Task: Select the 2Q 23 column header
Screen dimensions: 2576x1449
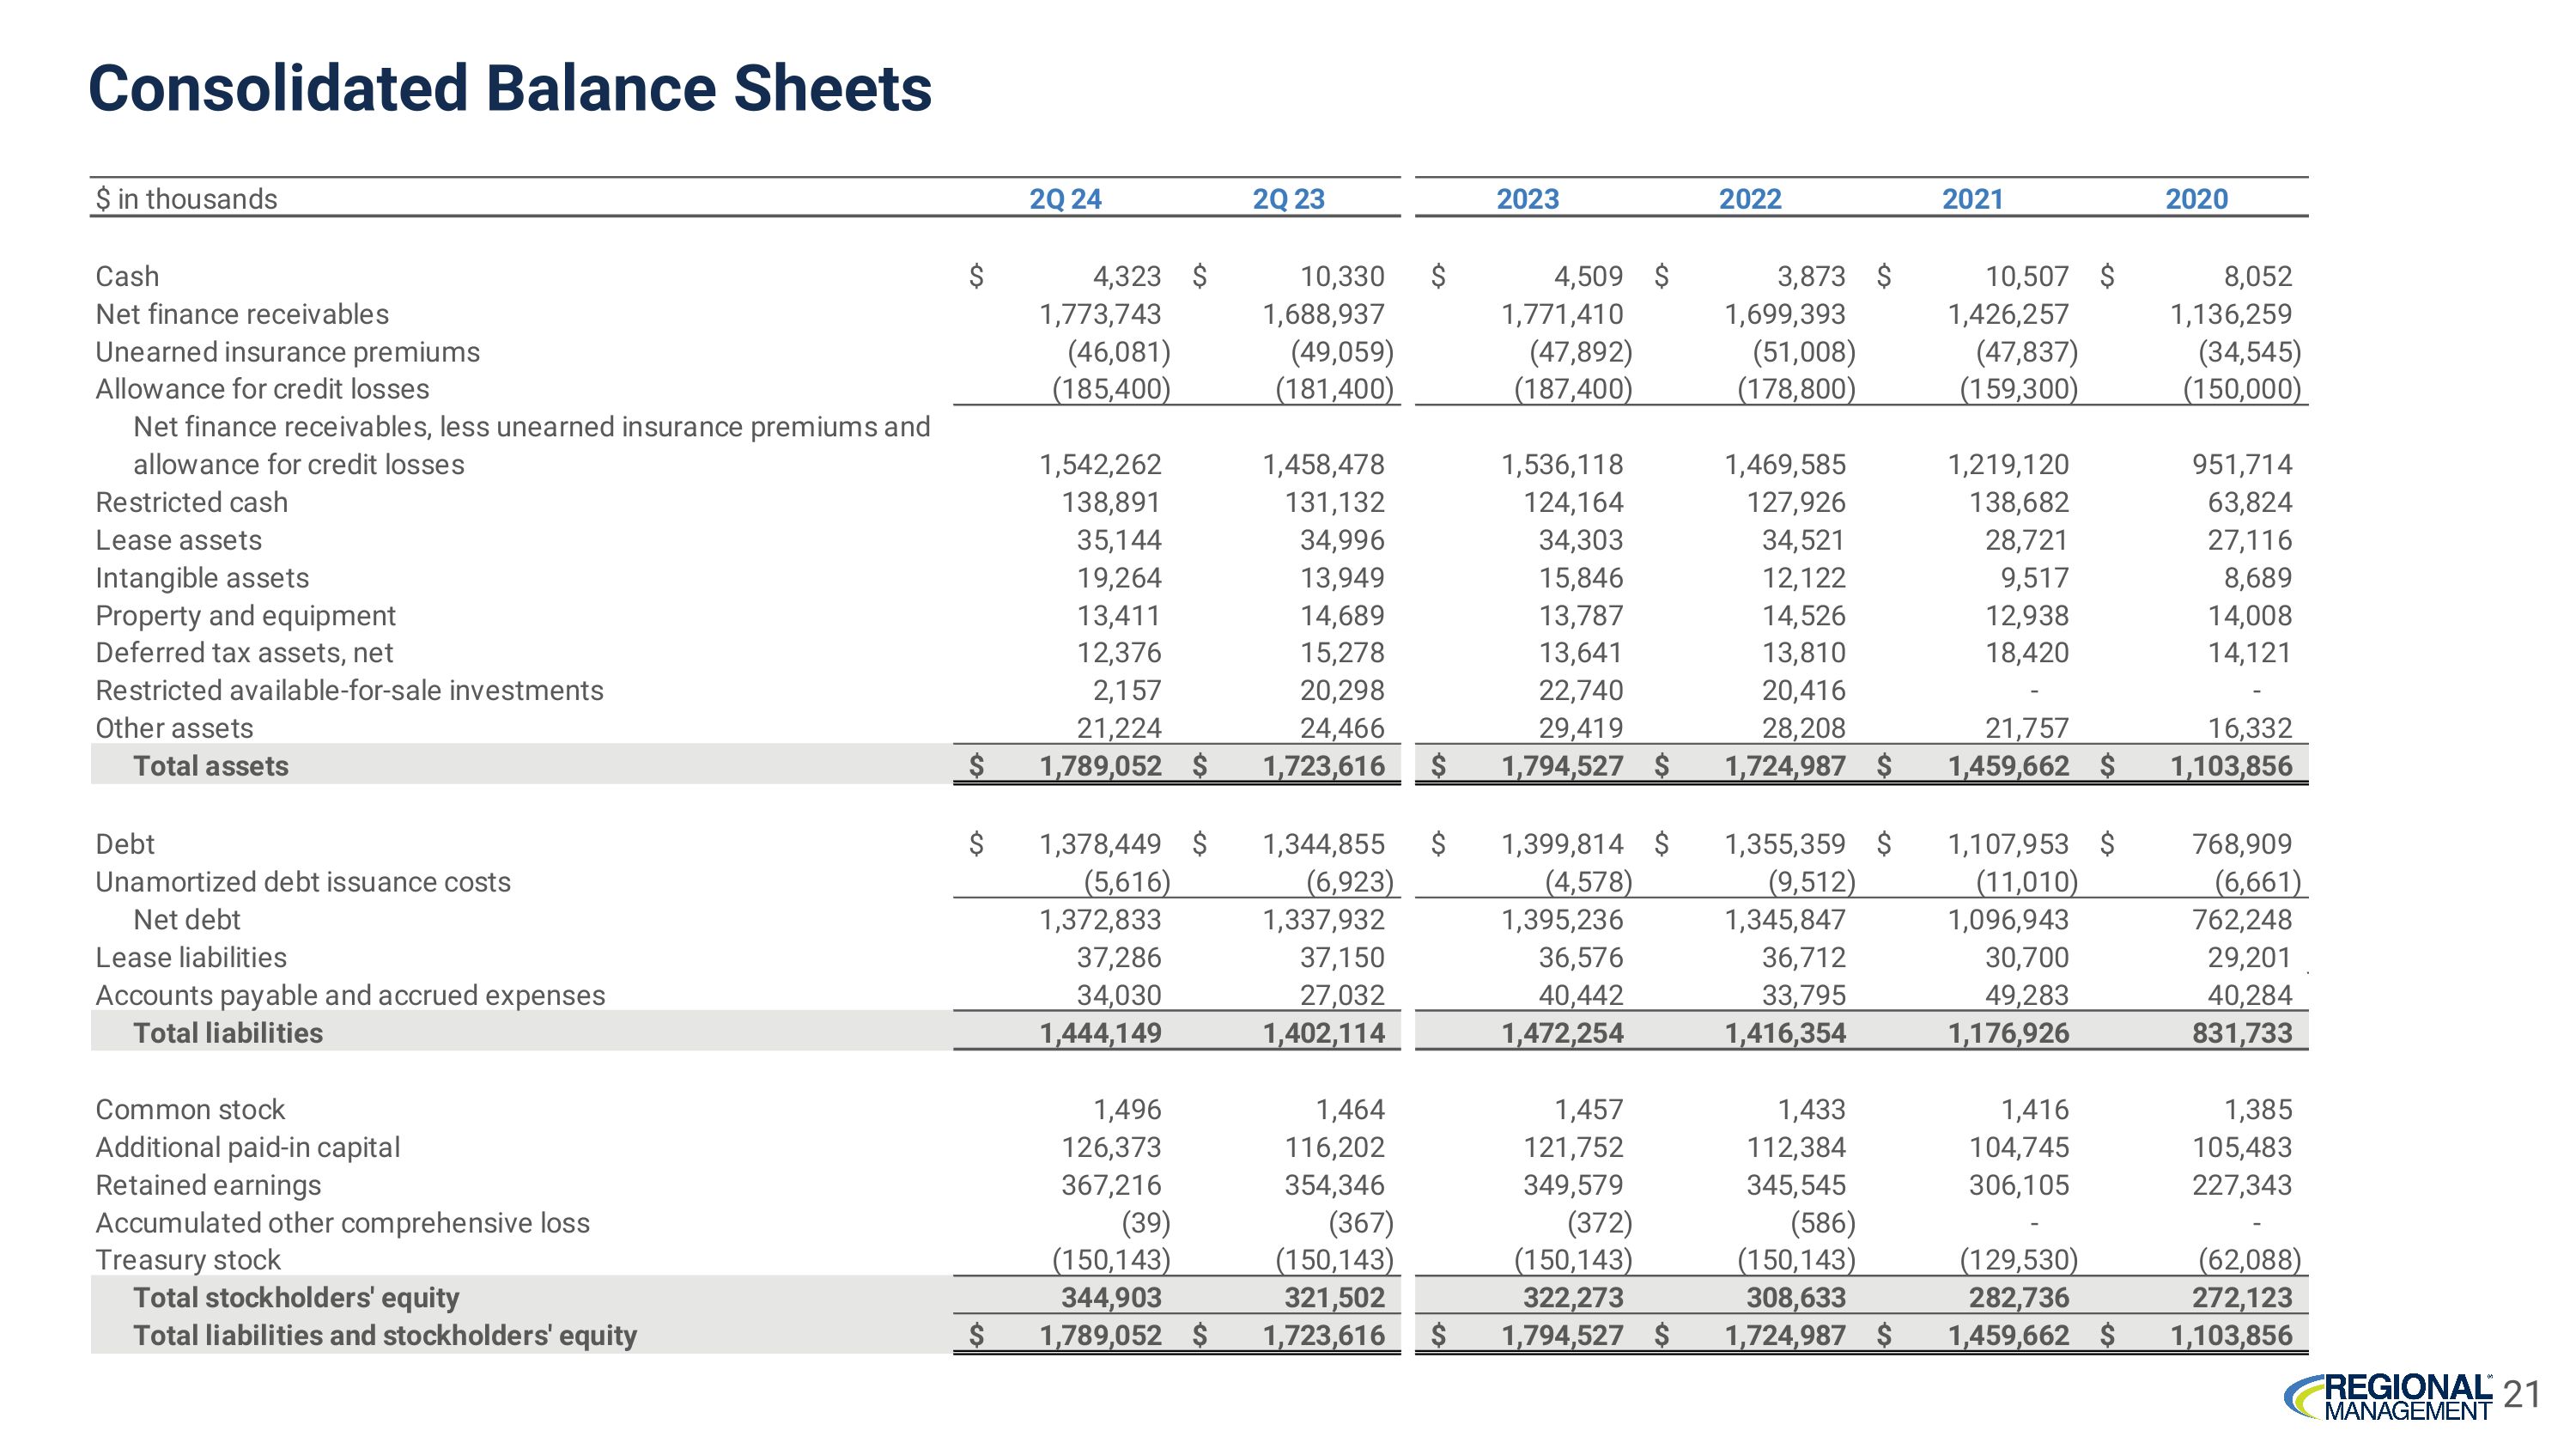Action: (1288, 199)
